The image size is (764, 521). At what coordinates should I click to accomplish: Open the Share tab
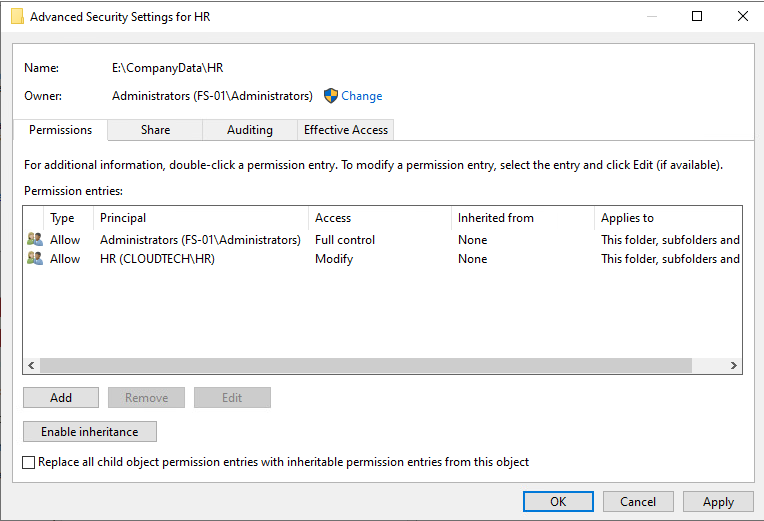(x=155, y=130)
